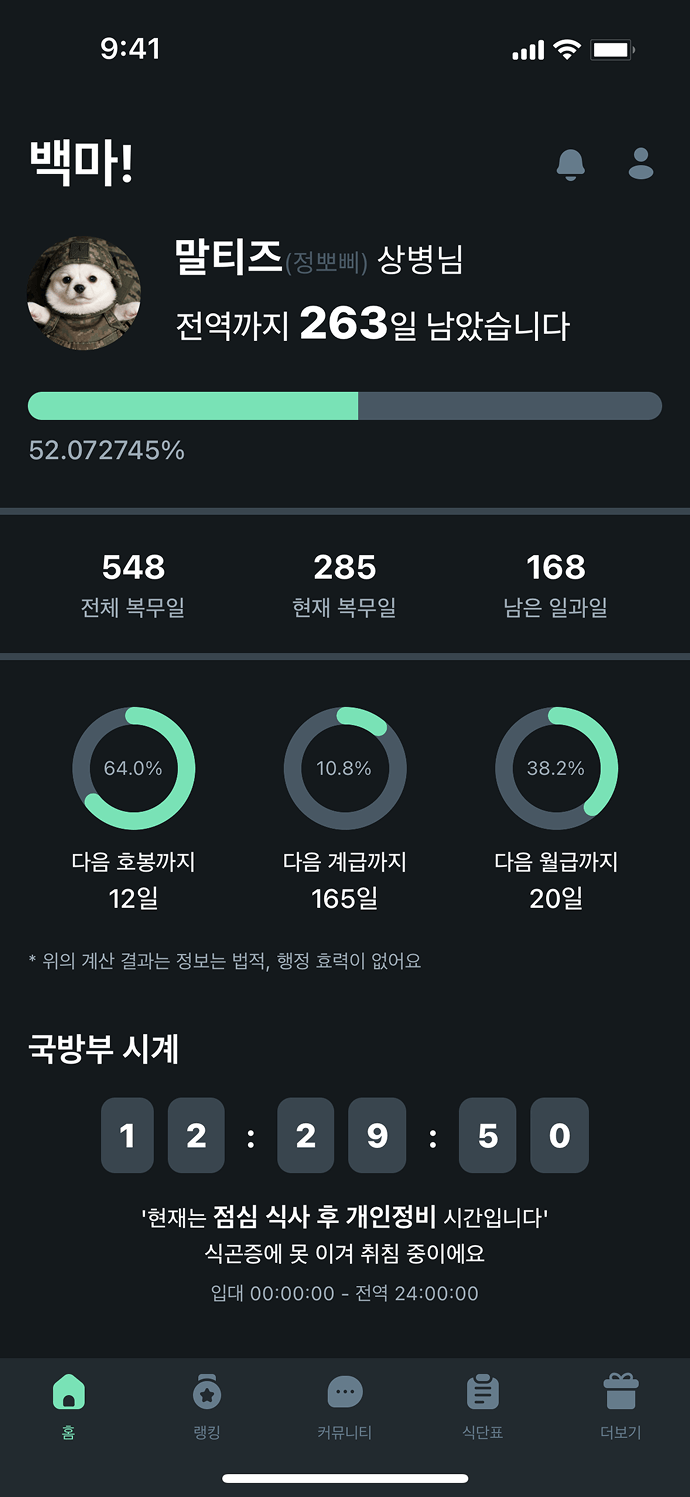
Task: Open the notification bell icon
Action: pyautogui.click(x=571, y=164)
